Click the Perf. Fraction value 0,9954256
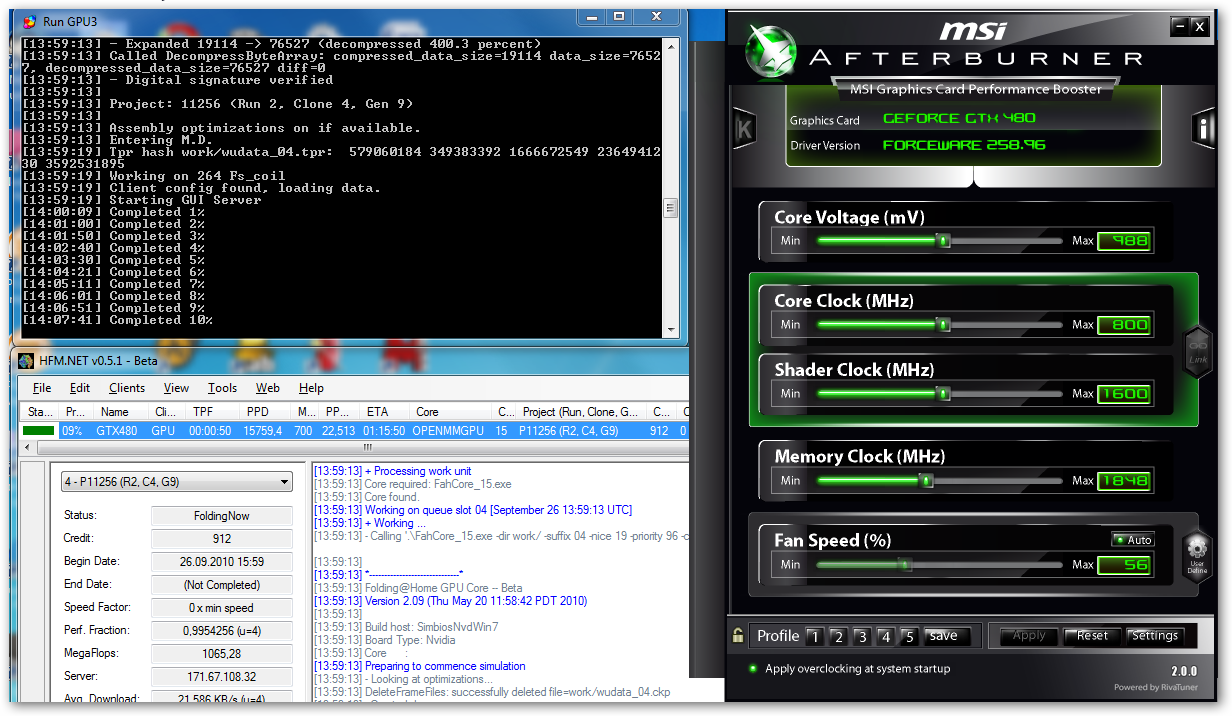This screenshot has height=716, width=1232. [222, 631]
